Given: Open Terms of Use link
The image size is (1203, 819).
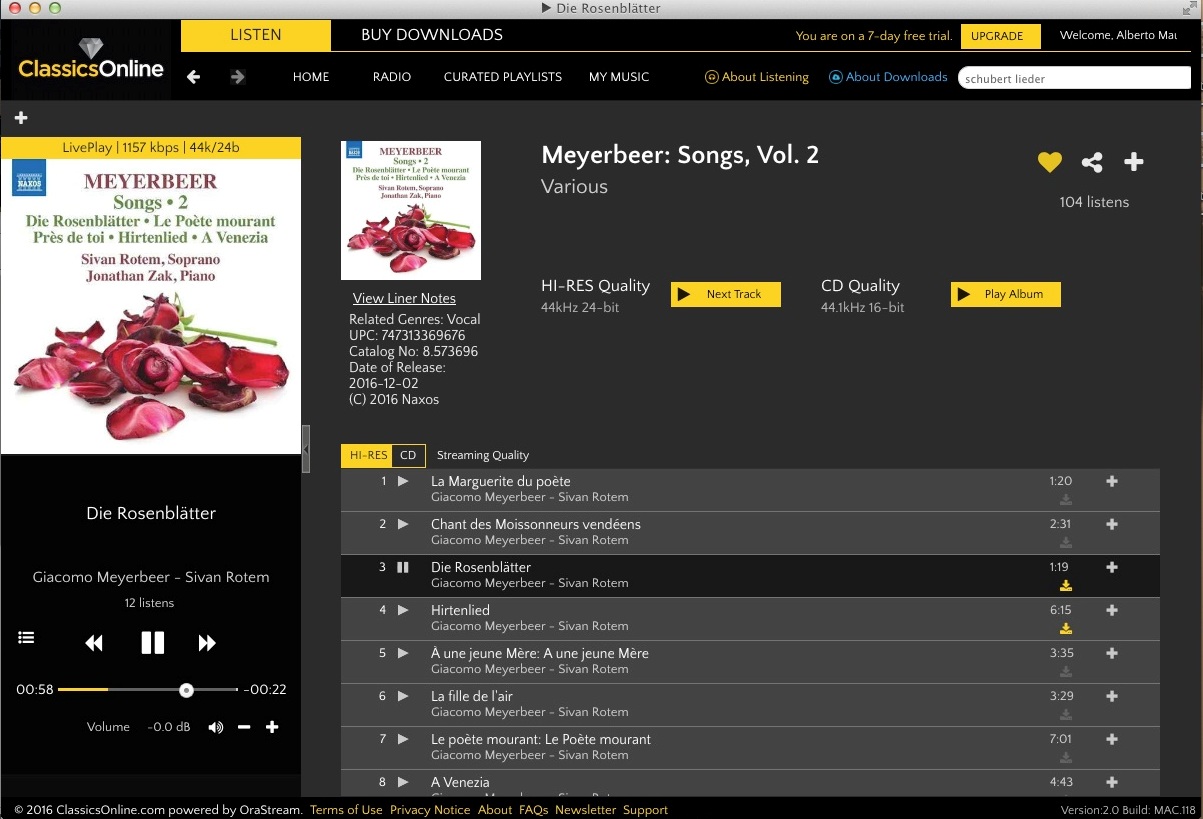Looking at the screenshot, I should (x=346, y=810).
